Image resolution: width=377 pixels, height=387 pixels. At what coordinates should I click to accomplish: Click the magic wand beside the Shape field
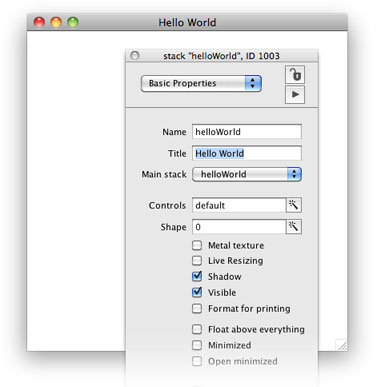tap(293, 227)
